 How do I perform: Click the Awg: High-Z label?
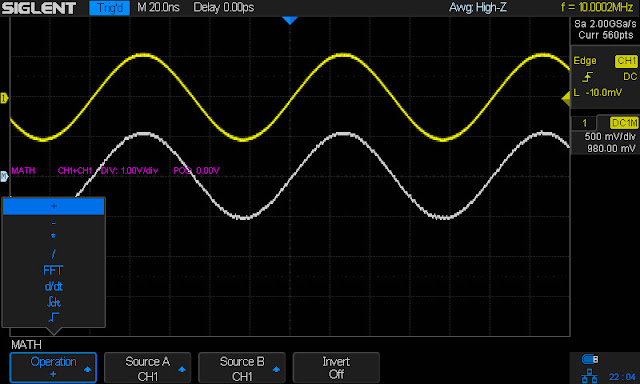pyautogui.click(x=478, y=7)
